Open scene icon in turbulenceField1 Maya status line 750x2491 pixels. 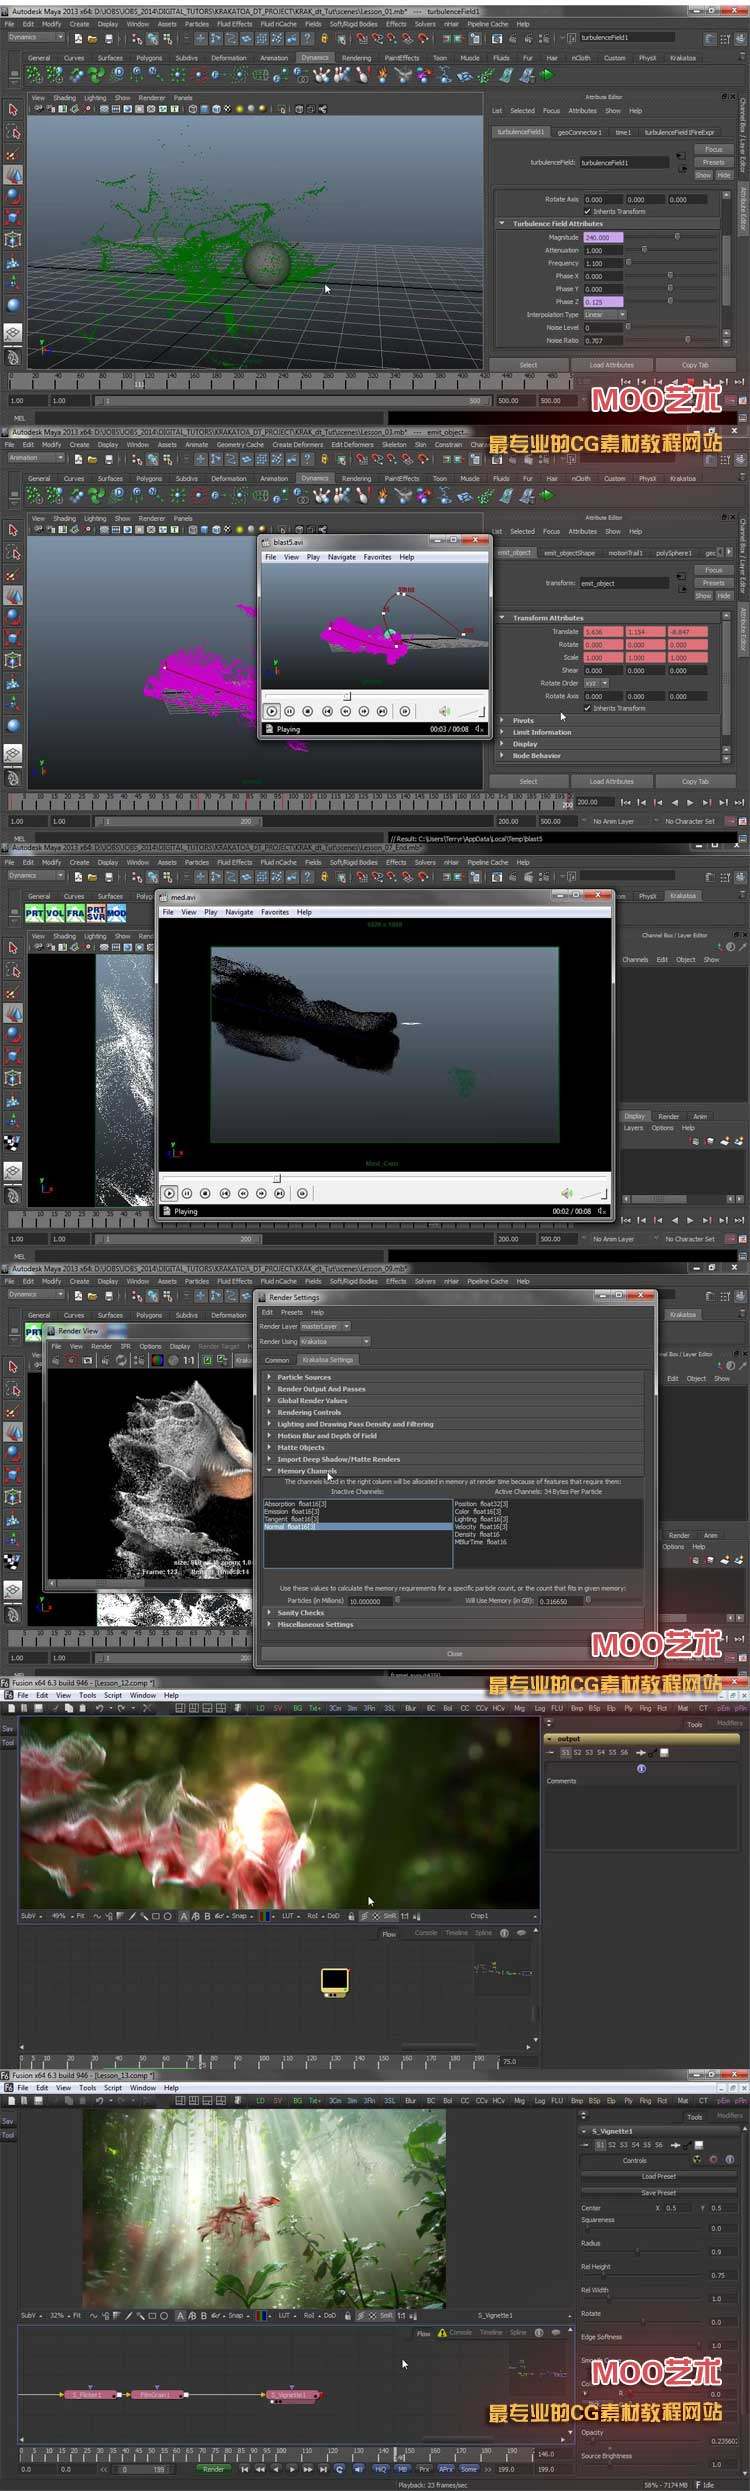click(92, 38)
